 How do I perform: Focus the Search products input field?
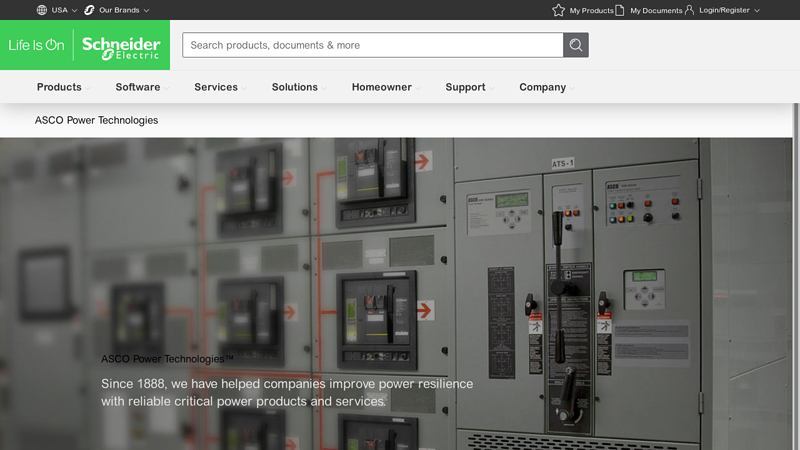point(373,45)
